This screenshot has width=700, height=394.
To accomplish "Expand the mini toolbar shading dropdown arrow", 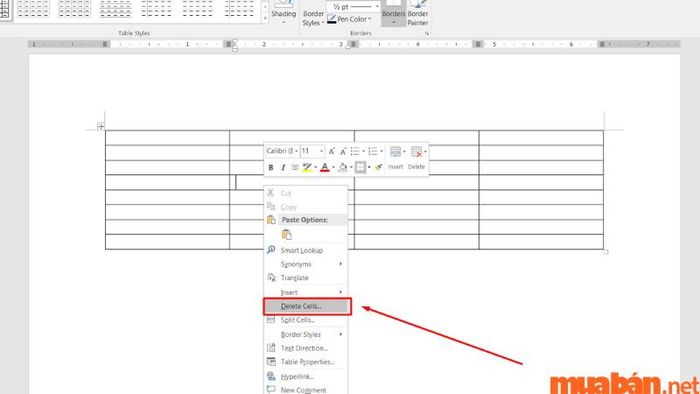I will [x=351, y=167].
